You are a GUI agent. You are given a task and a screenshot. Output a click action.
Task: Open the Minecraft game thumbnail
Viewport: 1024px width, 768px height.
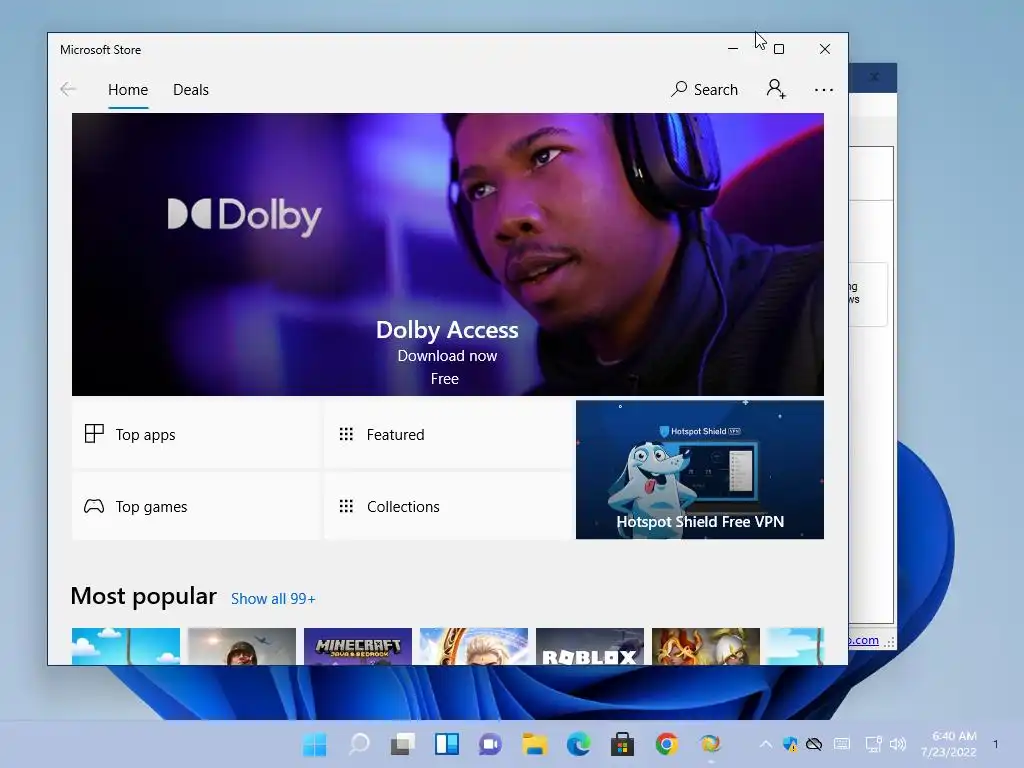[x=358, y=647]
